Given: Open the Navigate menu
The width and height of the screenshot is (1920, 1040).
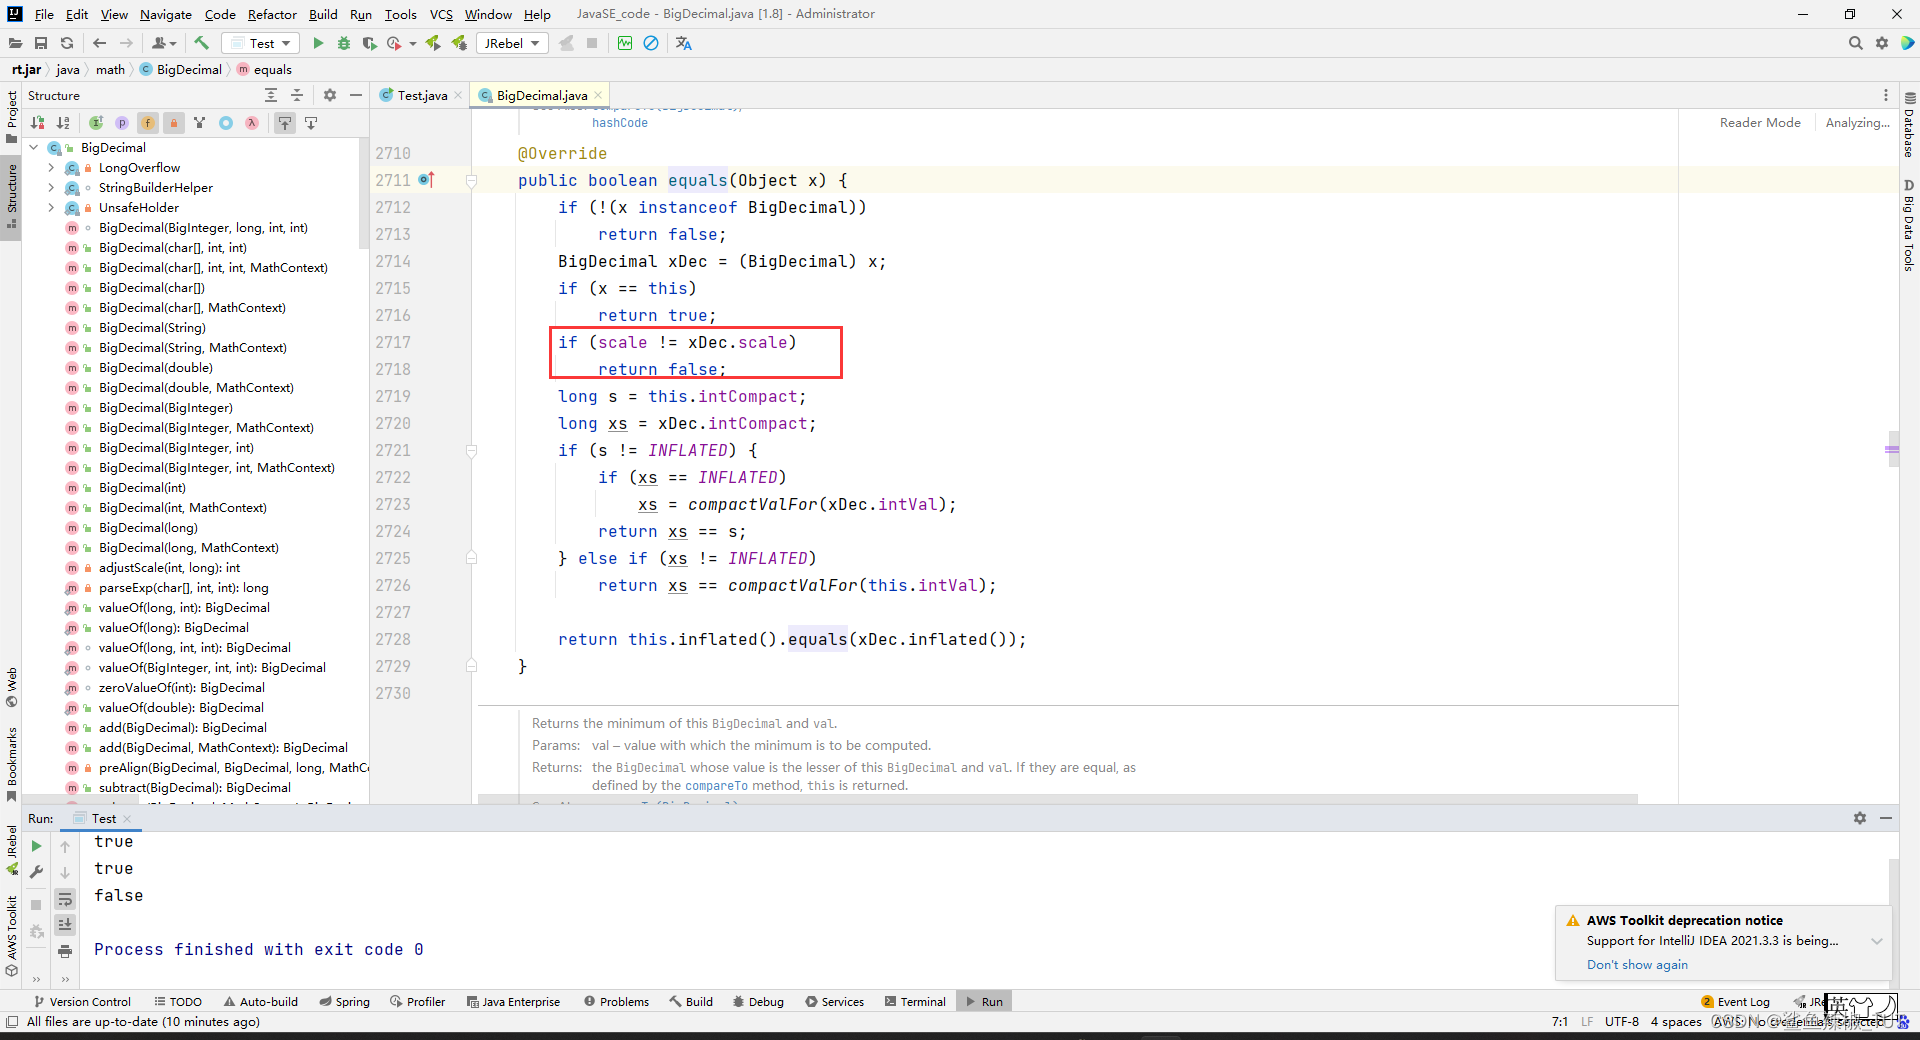Looking at the screenshot, I should click(x=166, y=14).
